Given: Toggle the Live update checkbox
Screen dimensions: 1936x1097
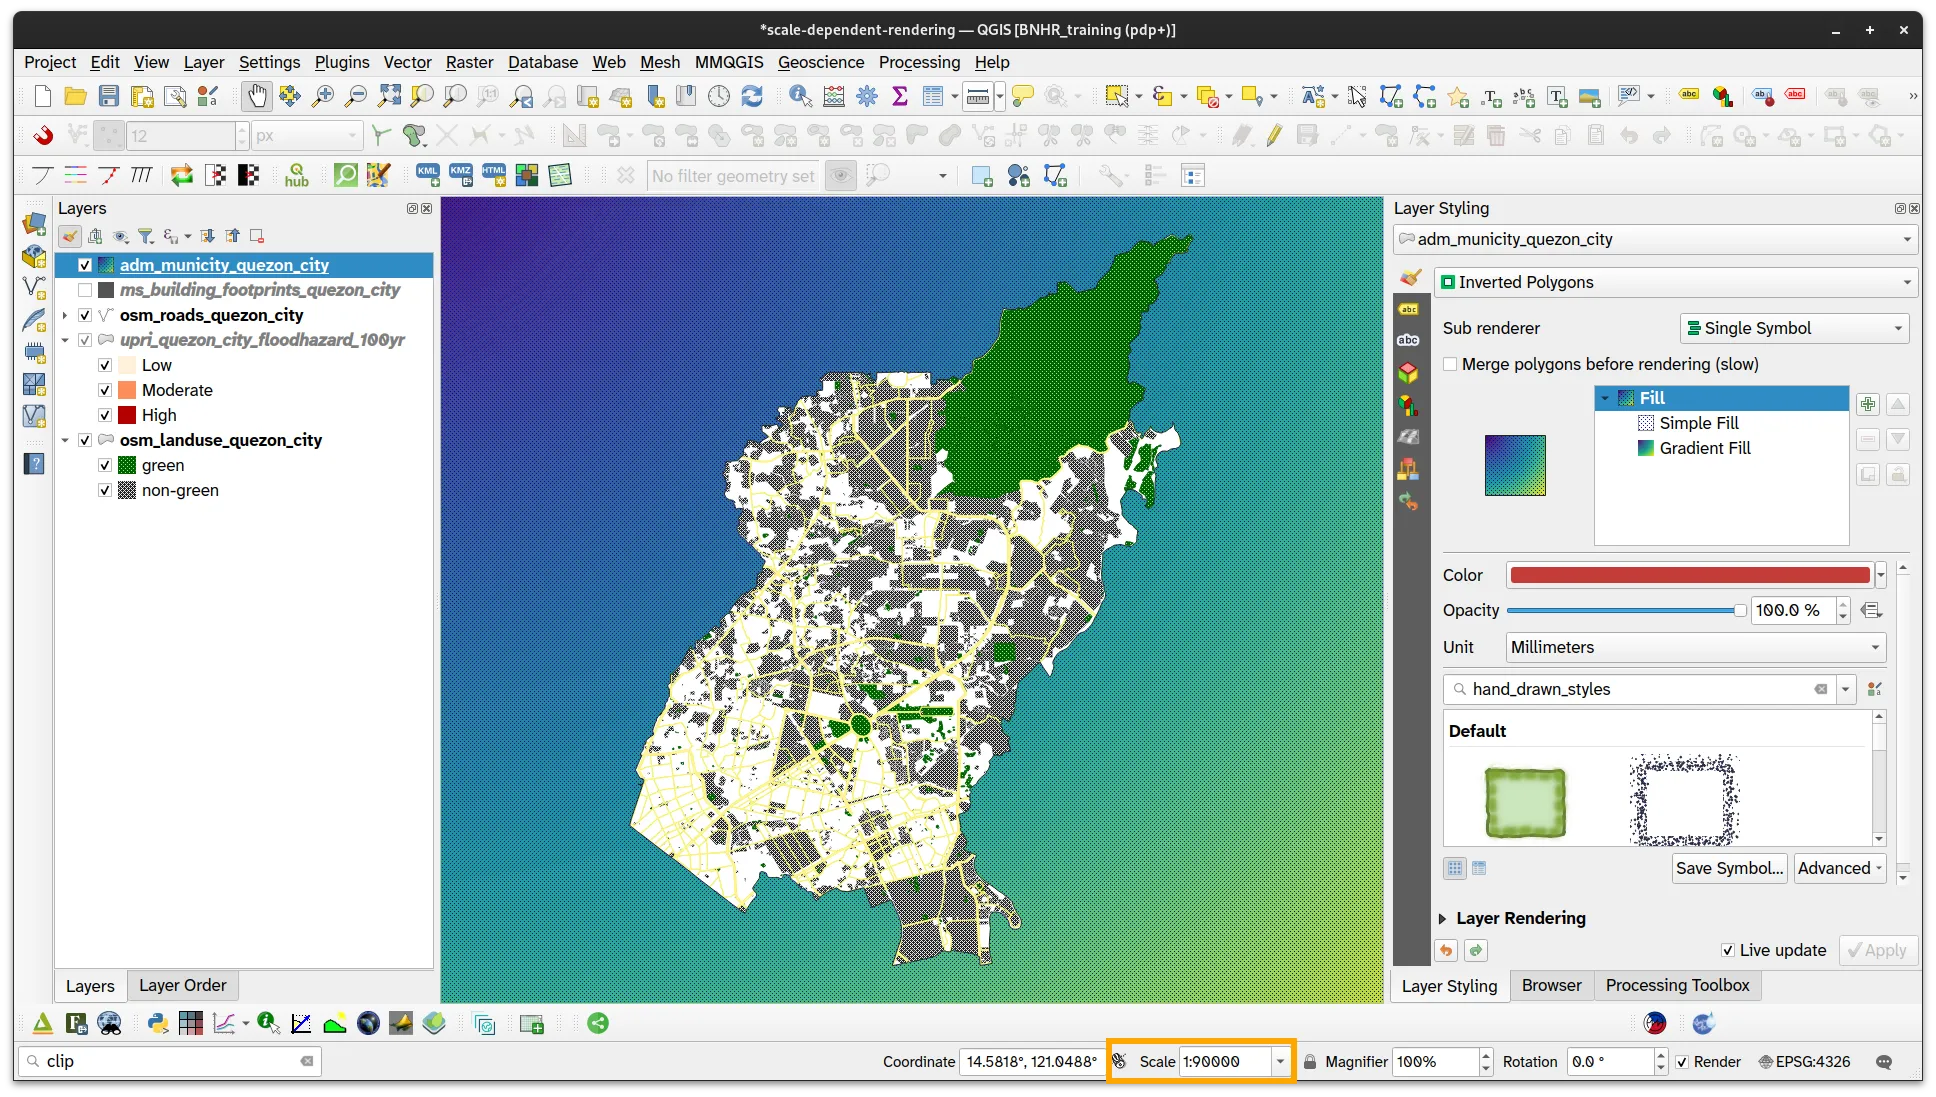Looking at the screenshot, I should coord(1728,950).
